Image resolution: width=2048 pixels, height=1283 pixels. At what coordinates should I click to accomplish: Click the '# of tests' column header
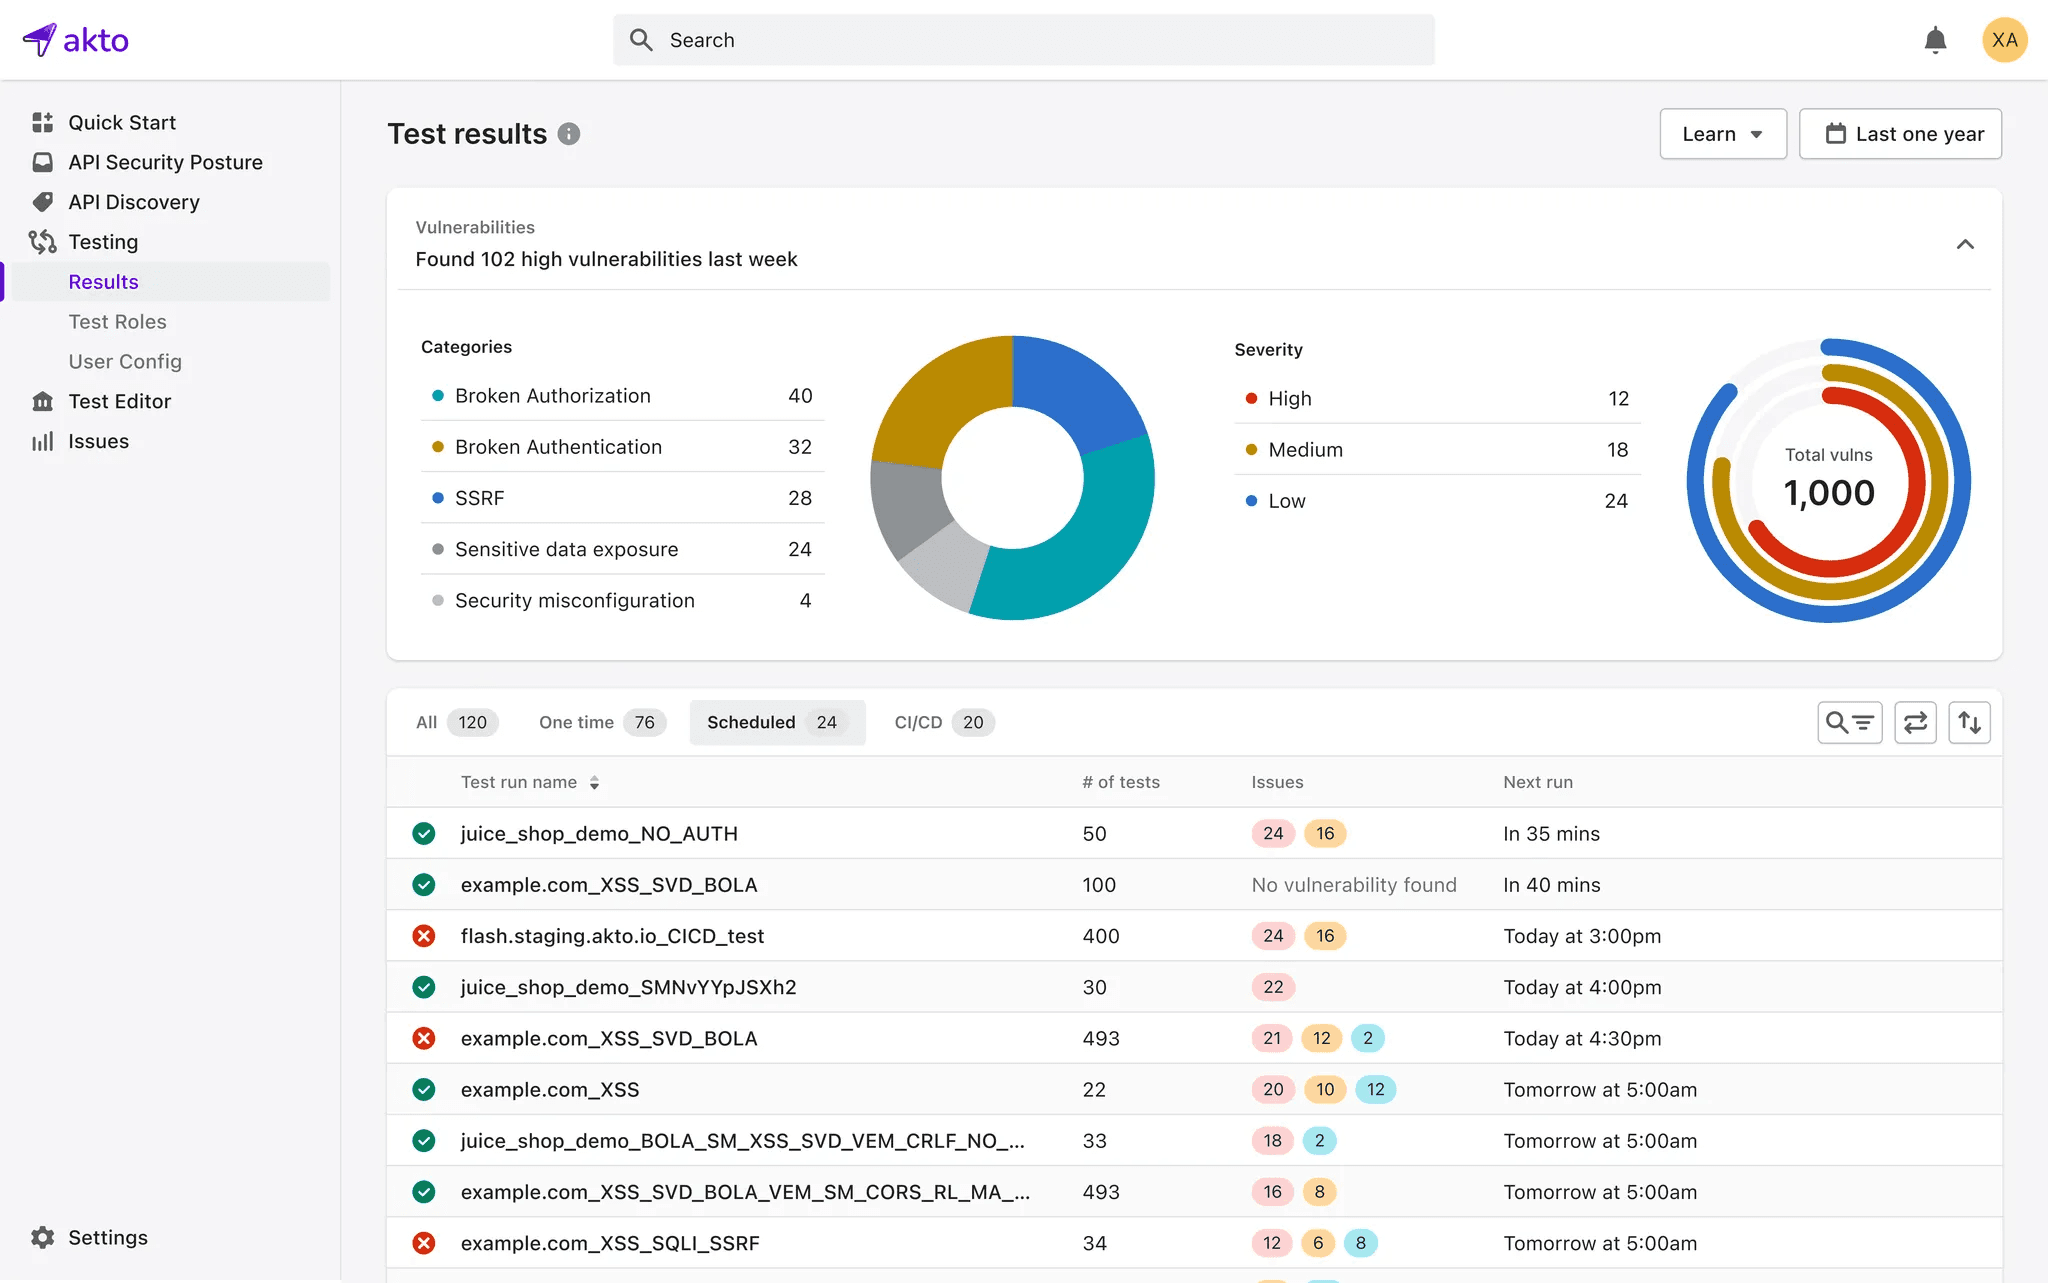[1121, 782]
